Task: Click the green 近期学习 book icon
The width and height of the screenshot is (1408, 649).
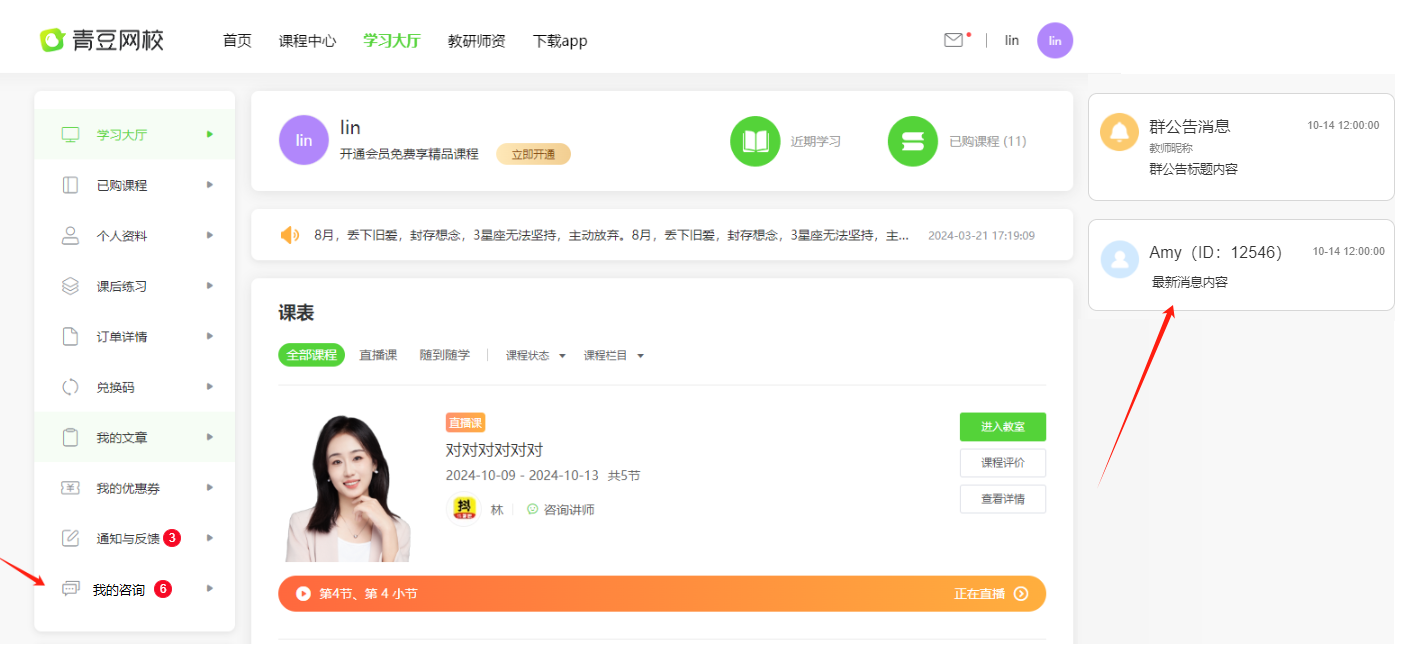Action: [755, 141]
